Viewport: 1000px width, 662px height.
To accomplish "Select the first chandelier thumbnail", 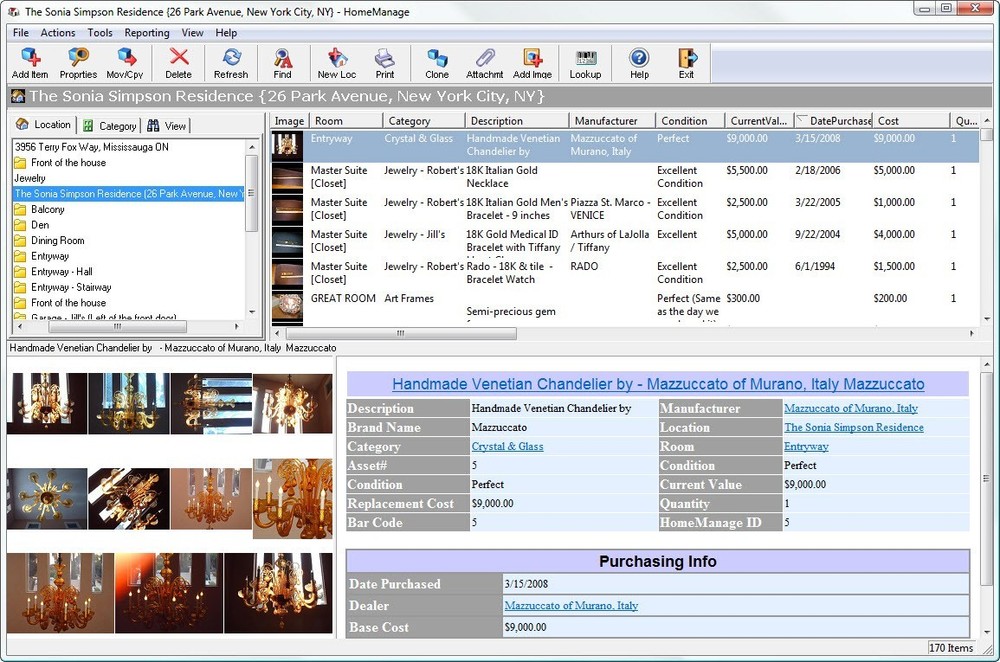I will (47, 403).
